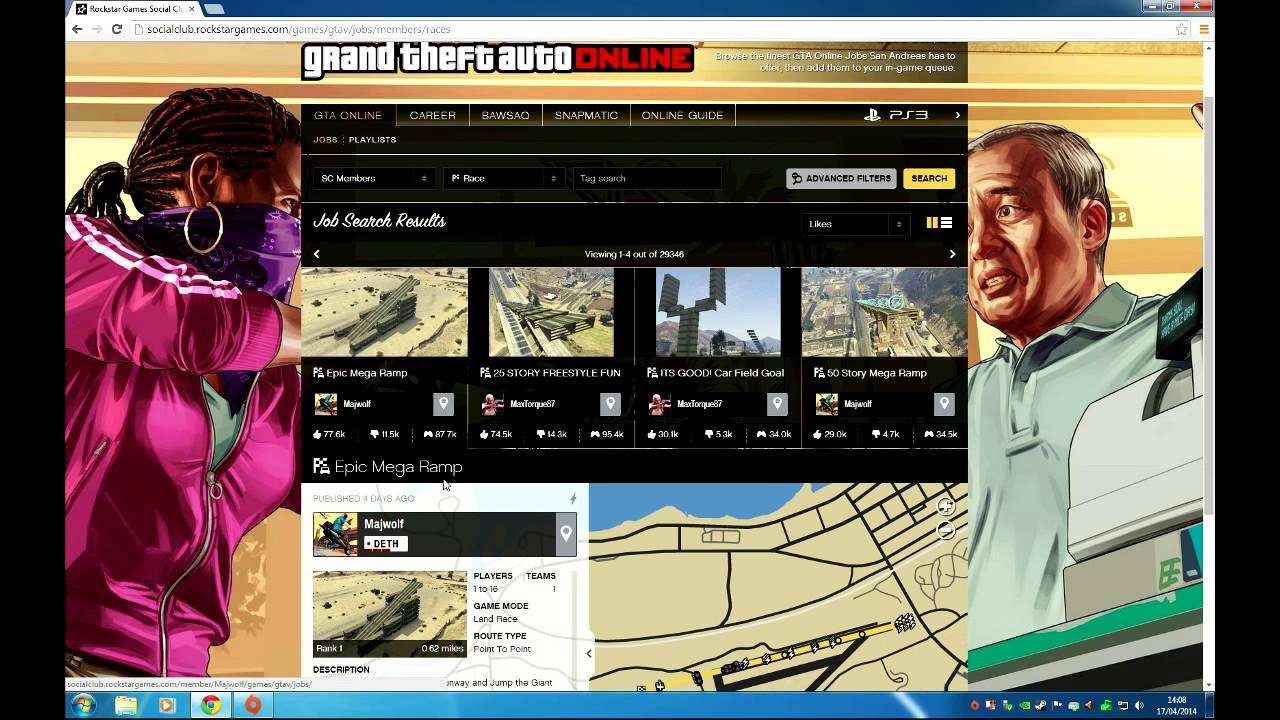Open the Likes sort dropdown
The image size is (1280, 720).
click(855, 224)
